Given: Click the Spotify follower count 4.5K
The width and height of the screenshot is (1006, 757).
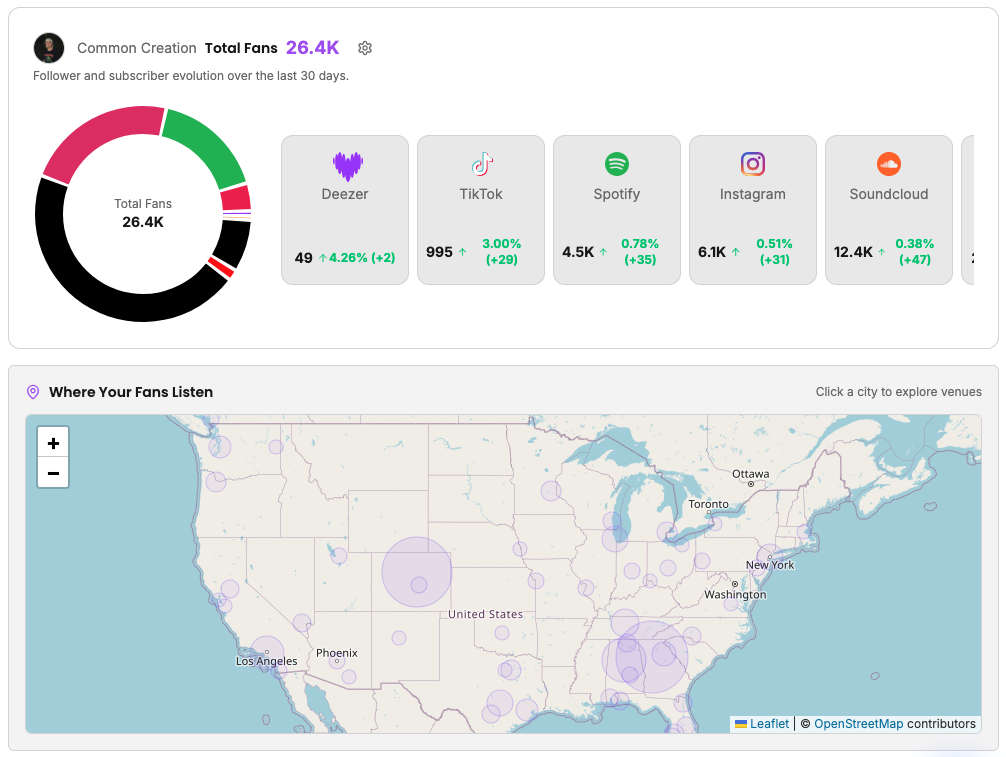Looking at the screenshot, I should [578, 252].
